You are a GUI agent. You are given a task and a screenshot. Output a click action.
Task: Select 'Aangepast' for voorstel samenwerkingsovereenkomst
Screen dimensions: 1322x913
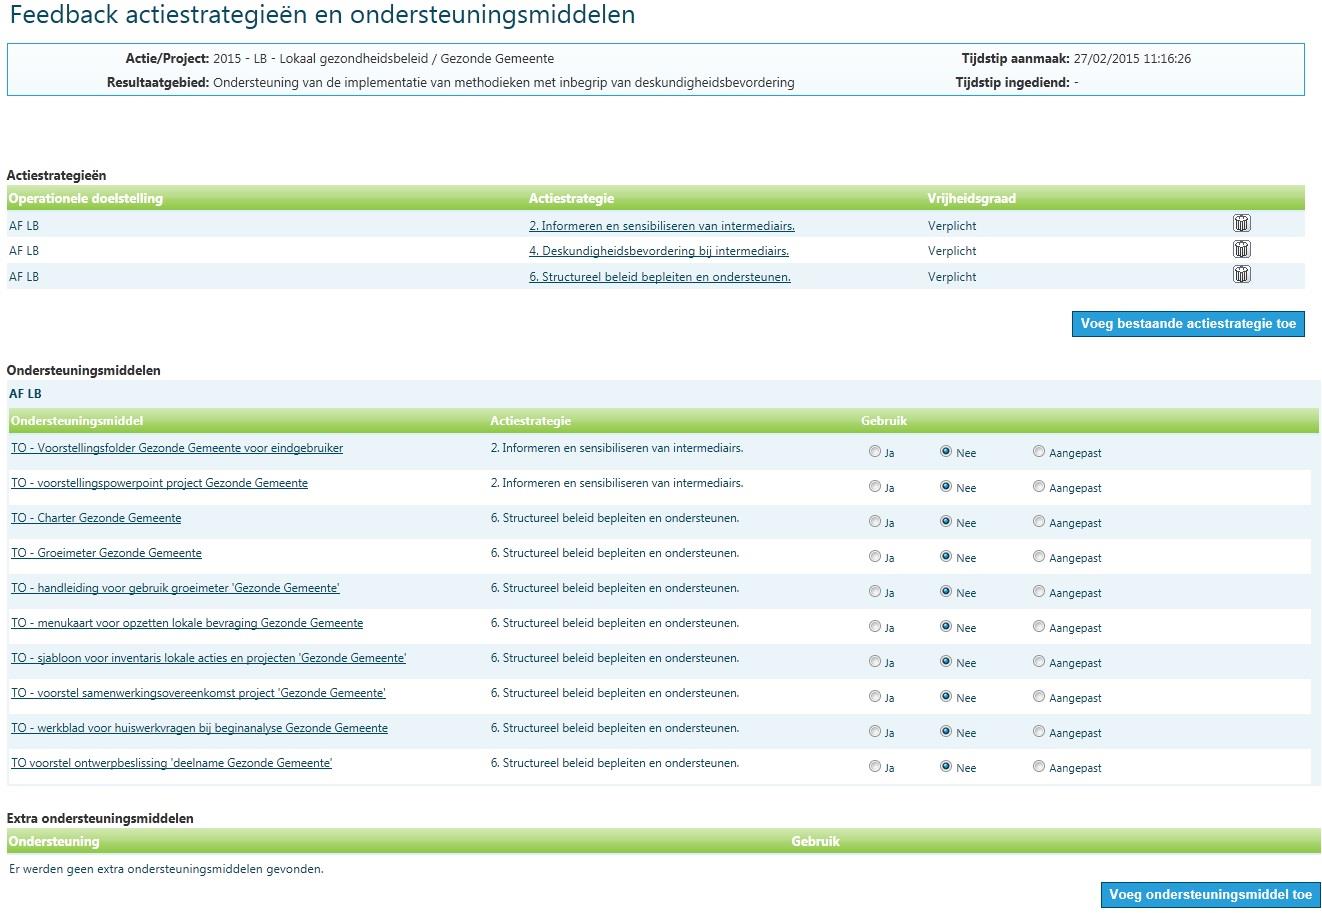(1039, 697)
